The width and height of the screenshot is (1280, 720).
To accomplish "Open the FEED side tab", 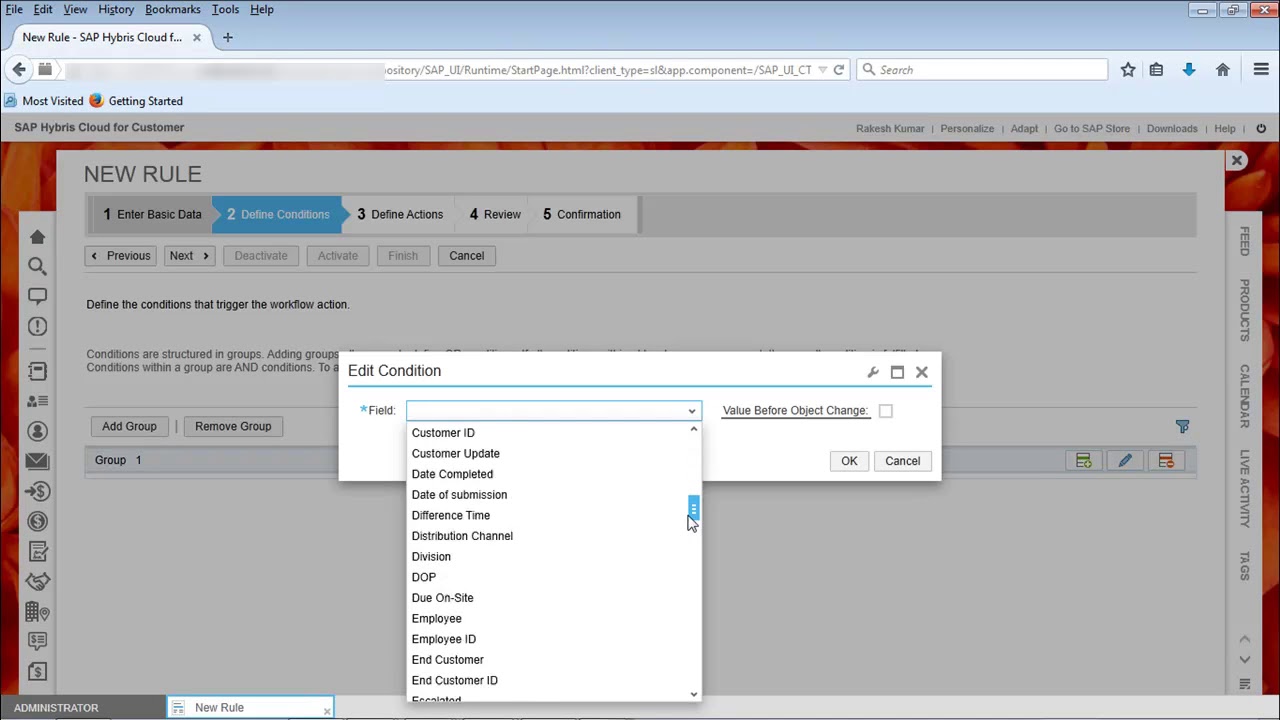I will click(1245, 241).
